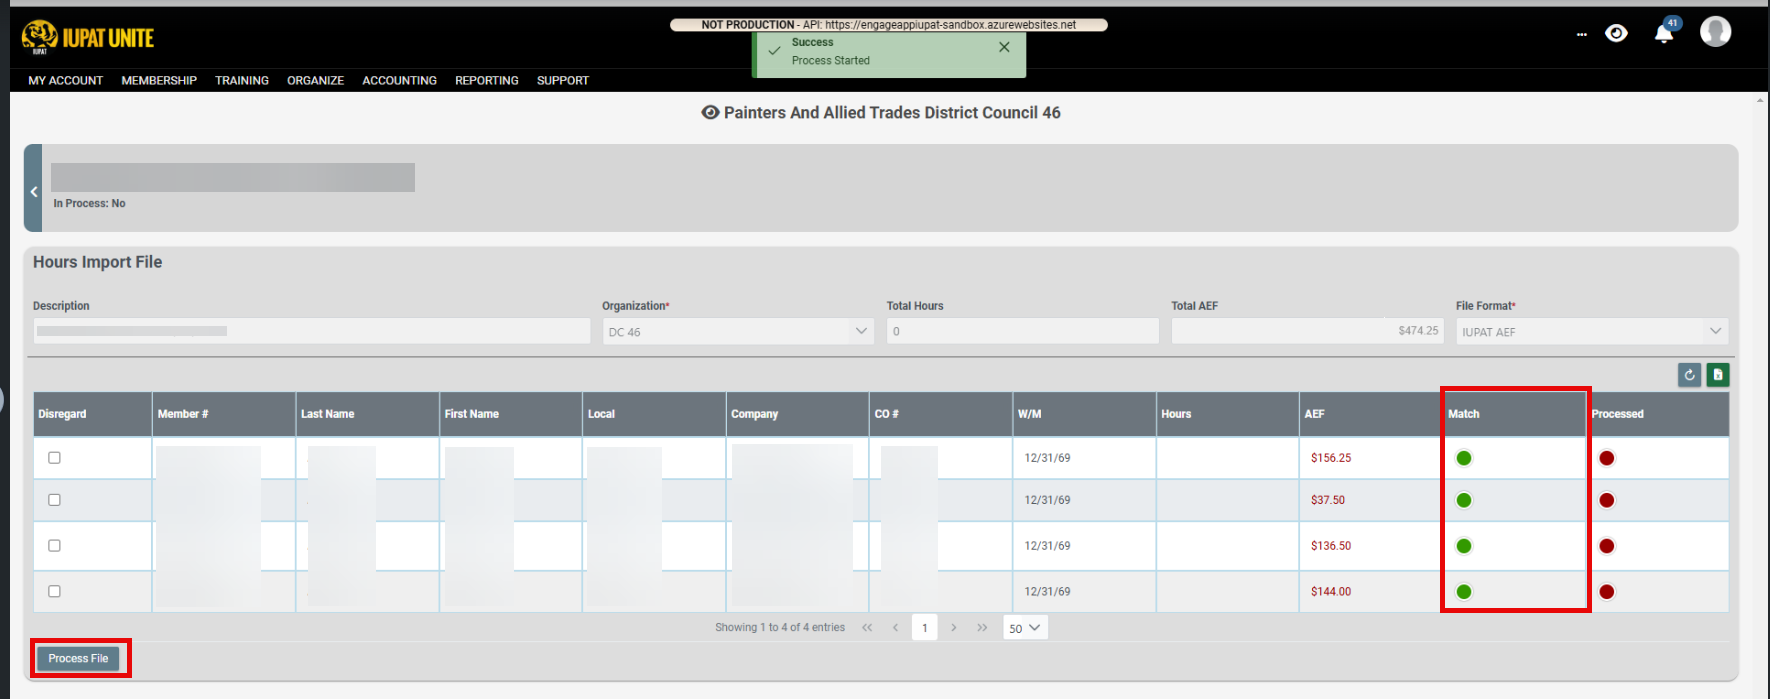Sort by Company column header

[797, 414]
